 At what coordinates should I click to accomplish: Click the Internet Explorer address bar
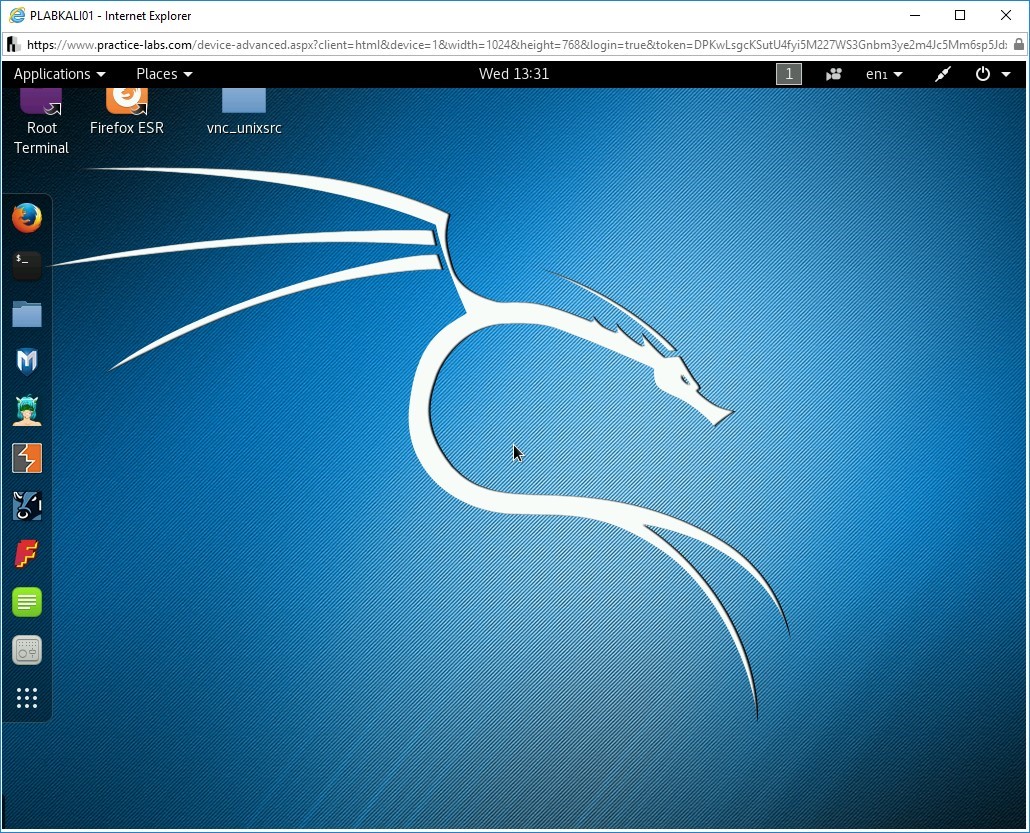tap(516, 45)
